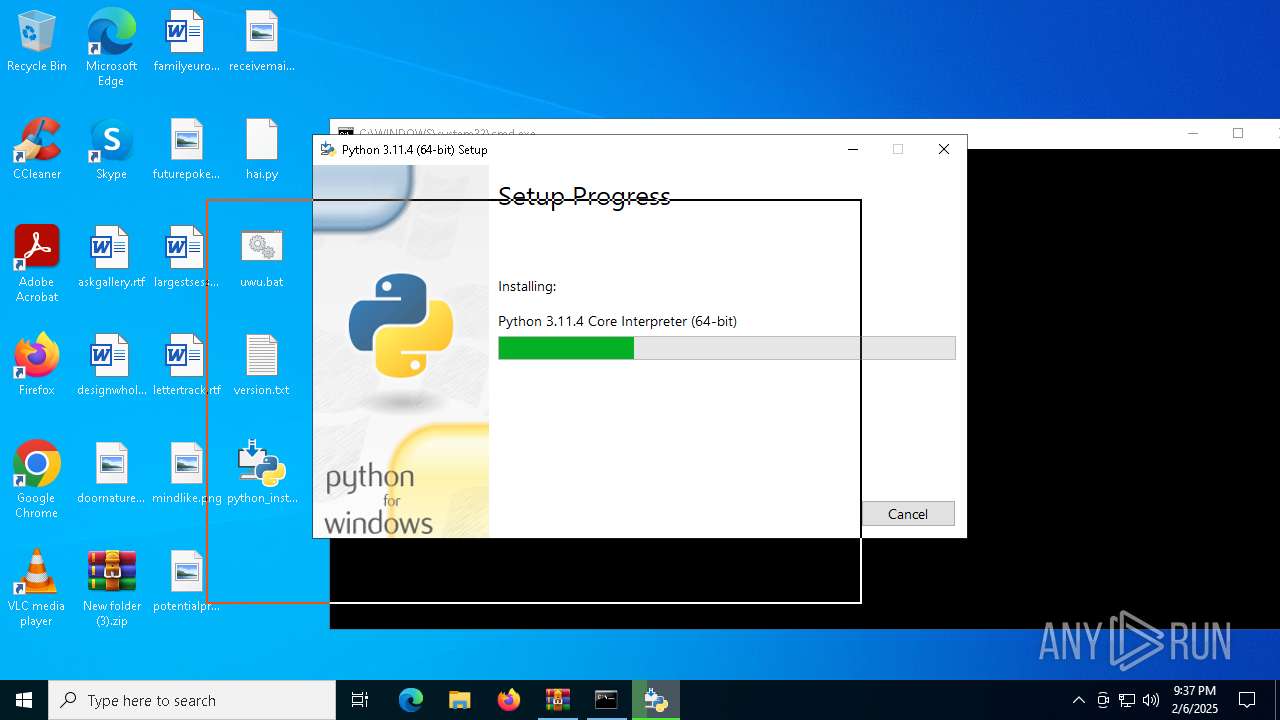Switch to Python installer on taskbar
This screenshot has width=1280, height=720.
click(656, 700)
